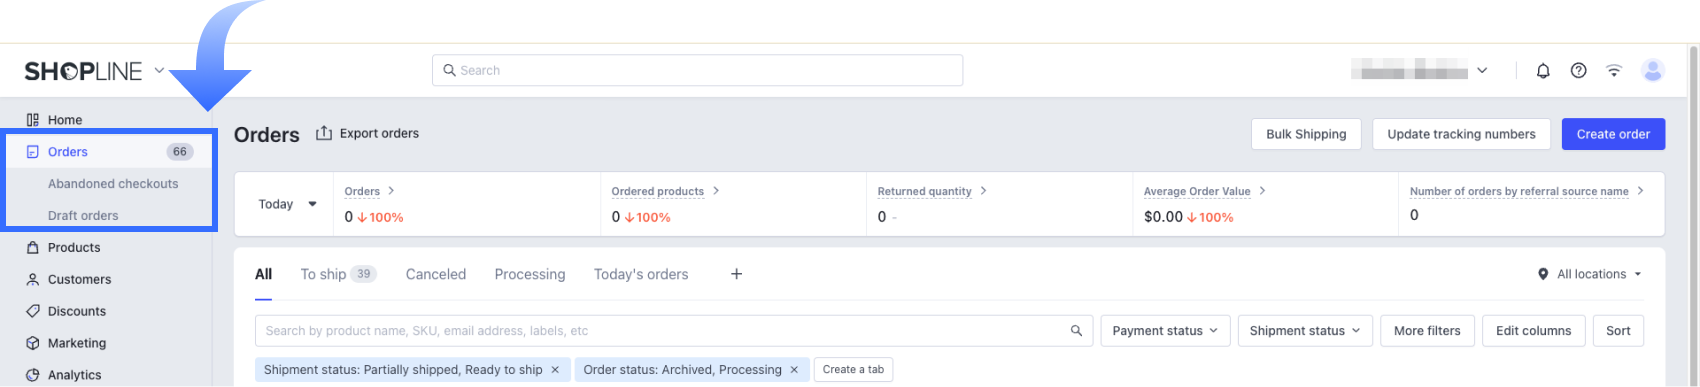The image size is (1700, 387).
Task: Open the user profile avatar
Action: pyautogui.click(x=1653, y=71)
